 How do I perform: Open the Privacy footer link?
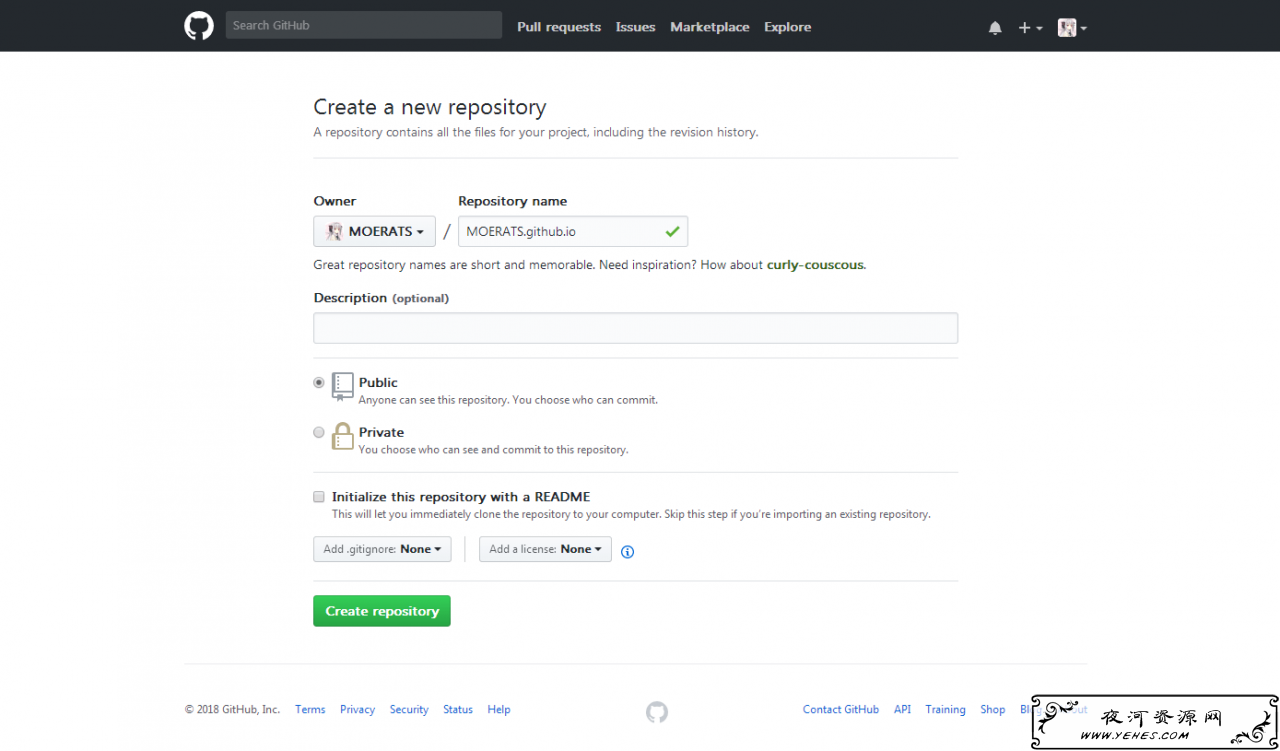[x=357, y=709]
